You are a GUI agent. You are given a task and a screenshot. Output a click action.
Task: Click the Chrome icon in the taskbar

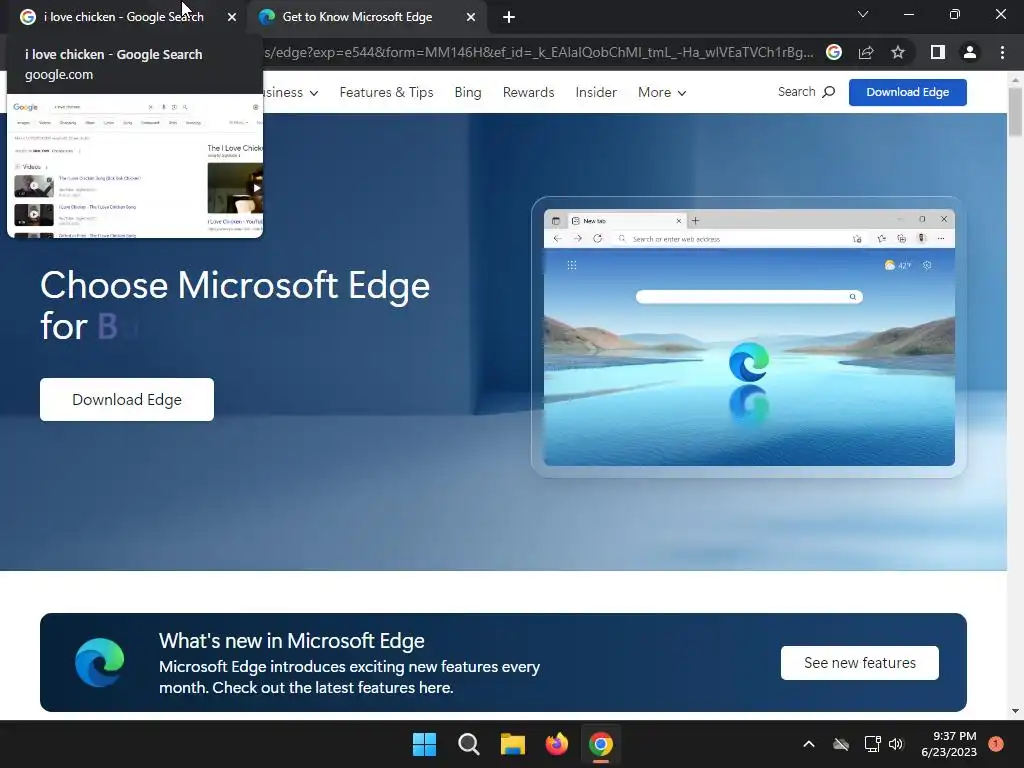click(x=601, y=744)
